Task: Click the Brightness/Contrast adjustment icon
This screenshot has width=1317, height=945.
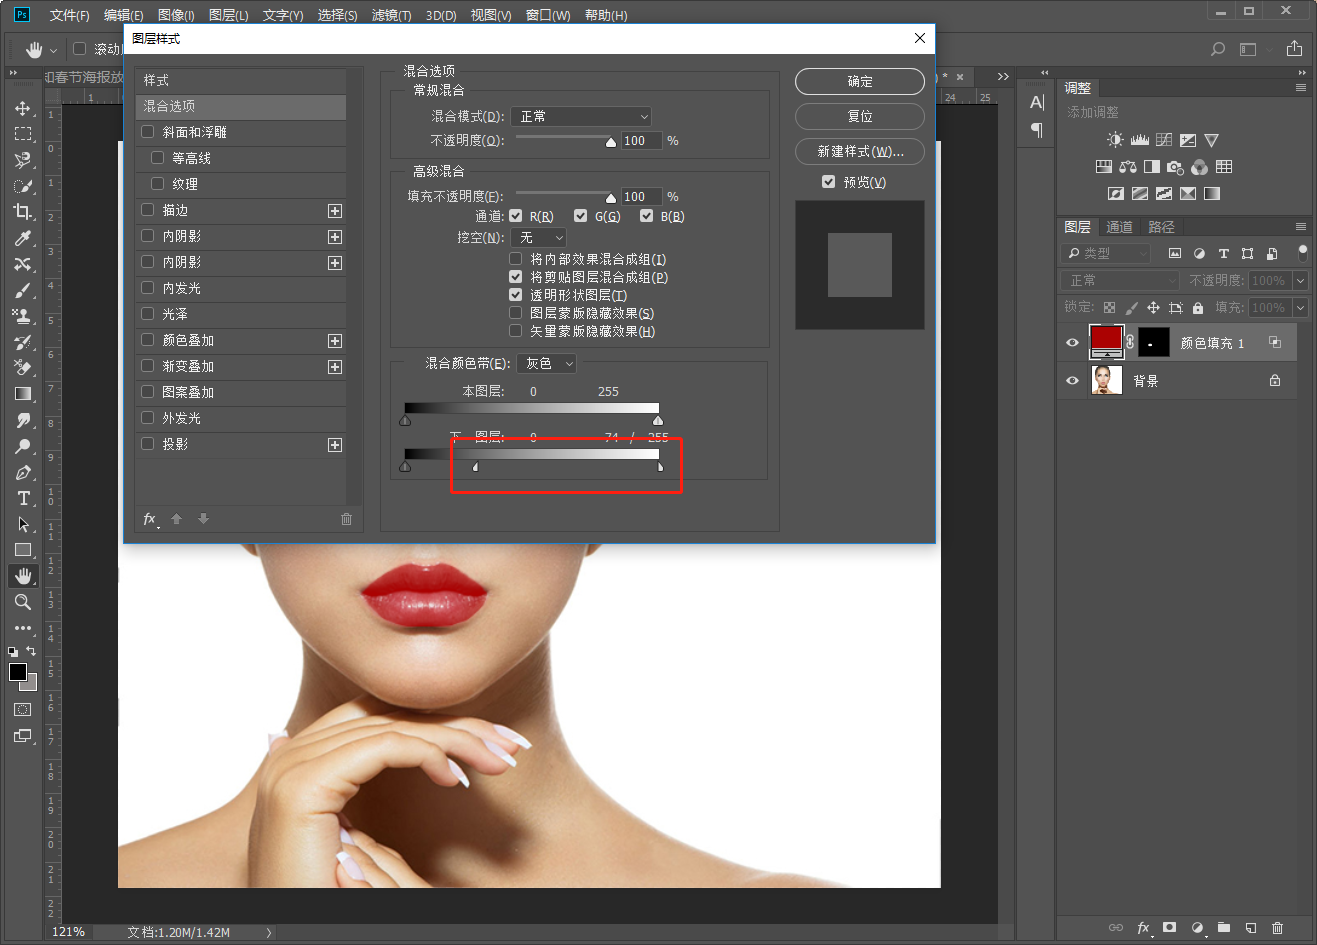Action: pyautogui.click(x=1115, y=140)
